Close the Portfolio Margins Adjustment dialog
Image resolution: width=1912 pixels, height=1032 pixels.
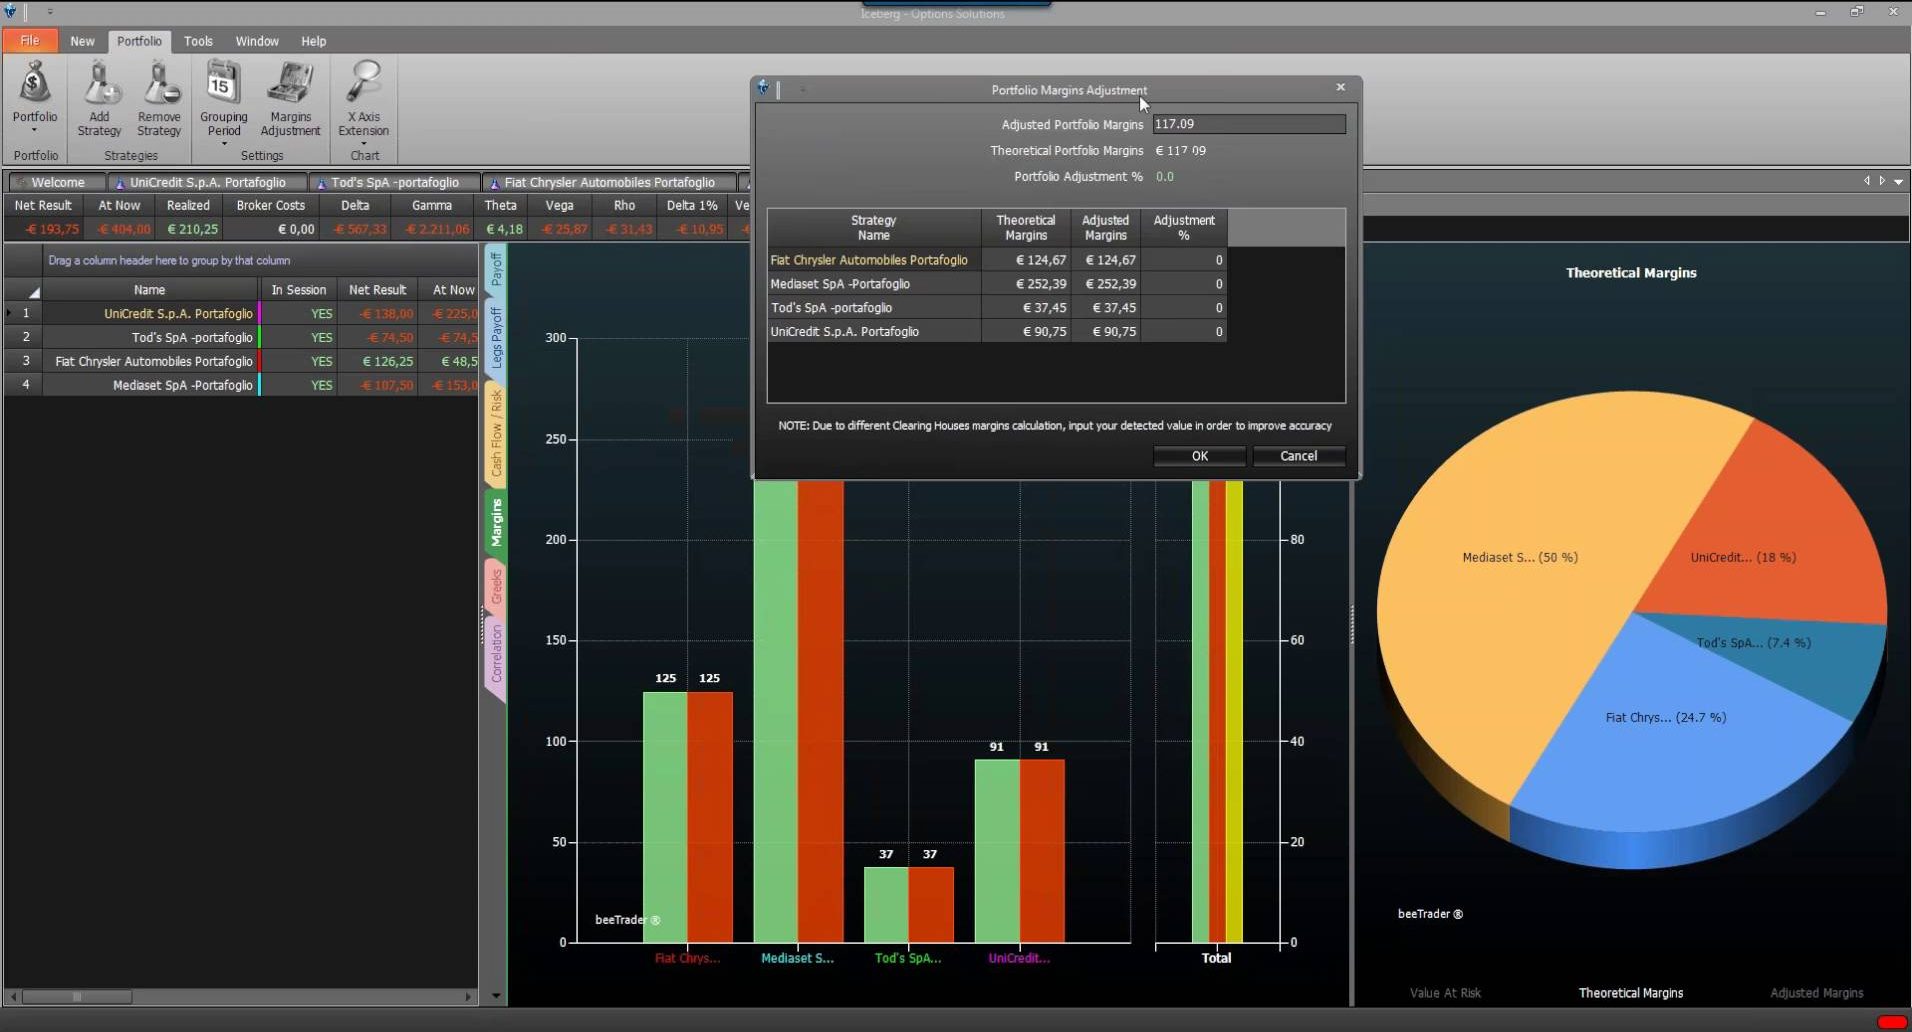(1341, 87)
